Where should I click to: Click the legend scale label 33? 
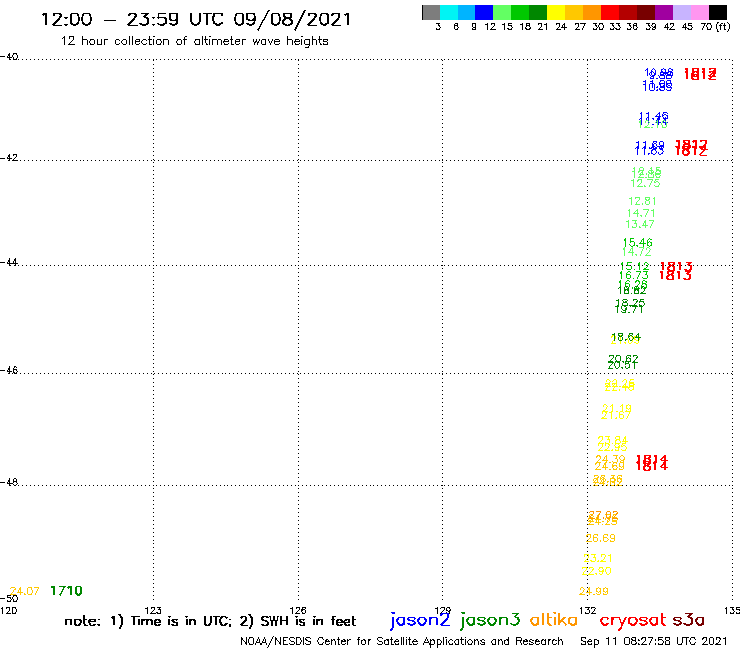(x=615, y=27)
